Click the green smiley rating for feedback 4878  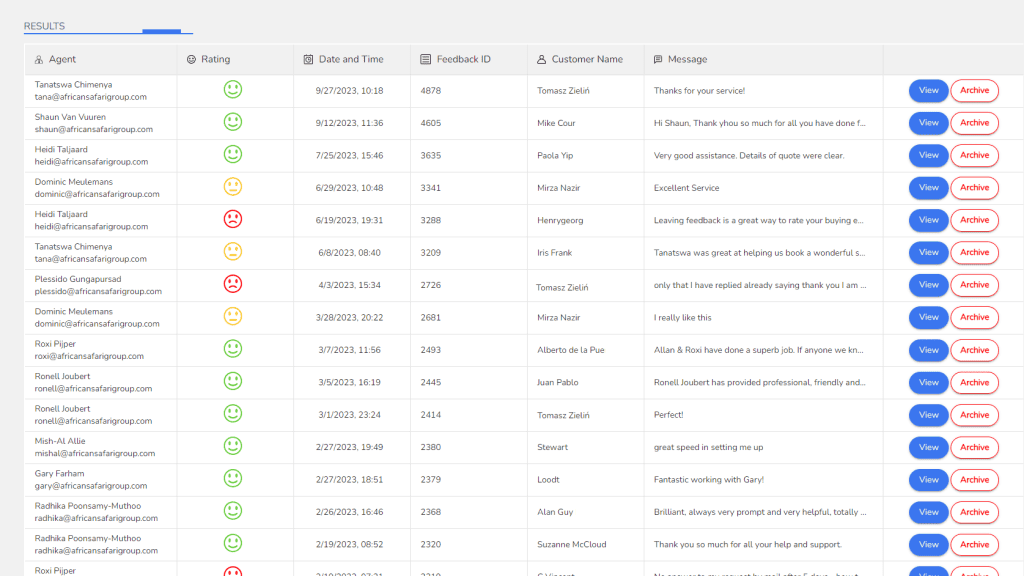(233, 90)
